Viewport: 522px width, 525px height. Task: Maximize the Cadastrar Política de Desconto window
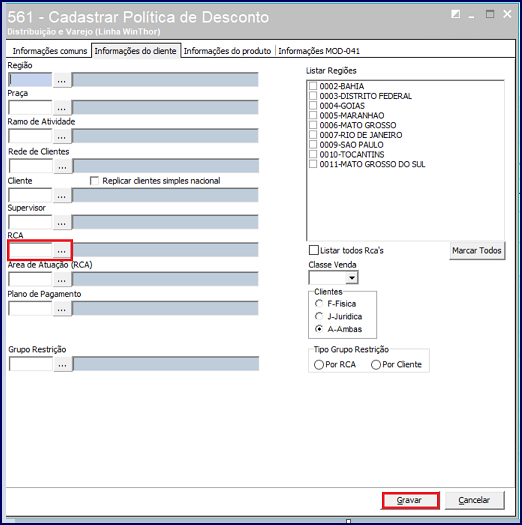pos(490,14)
